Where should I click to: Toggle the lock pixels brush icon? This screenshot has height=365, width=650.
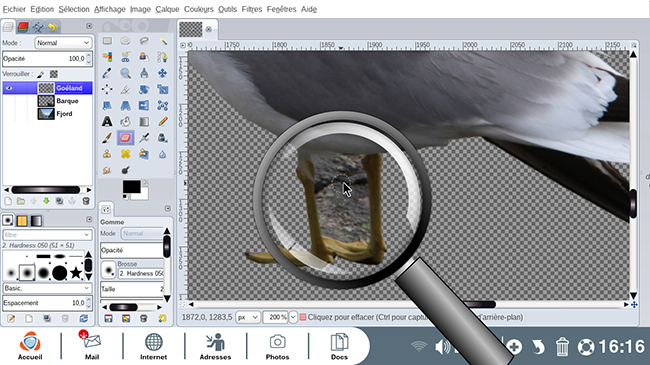point(41,74)
